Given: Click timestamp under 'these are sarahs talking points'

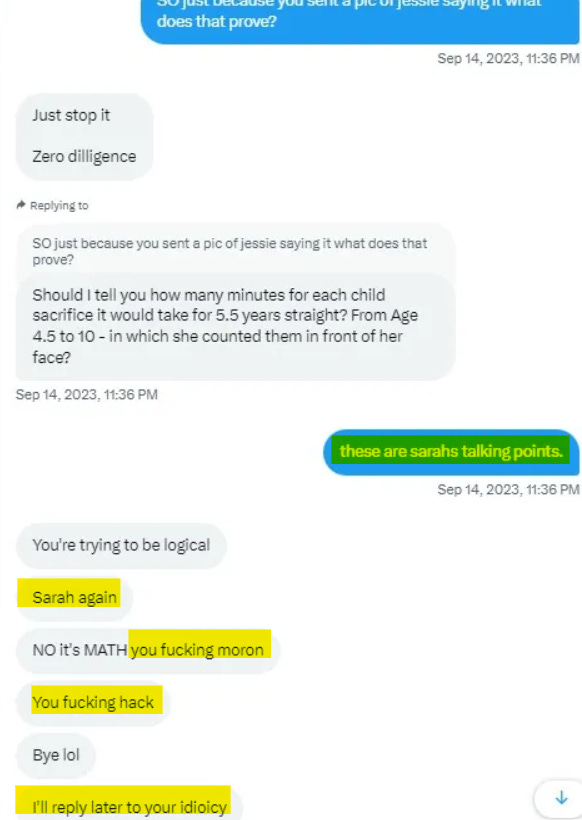Looking at the screenshot, I should point(508,489).
